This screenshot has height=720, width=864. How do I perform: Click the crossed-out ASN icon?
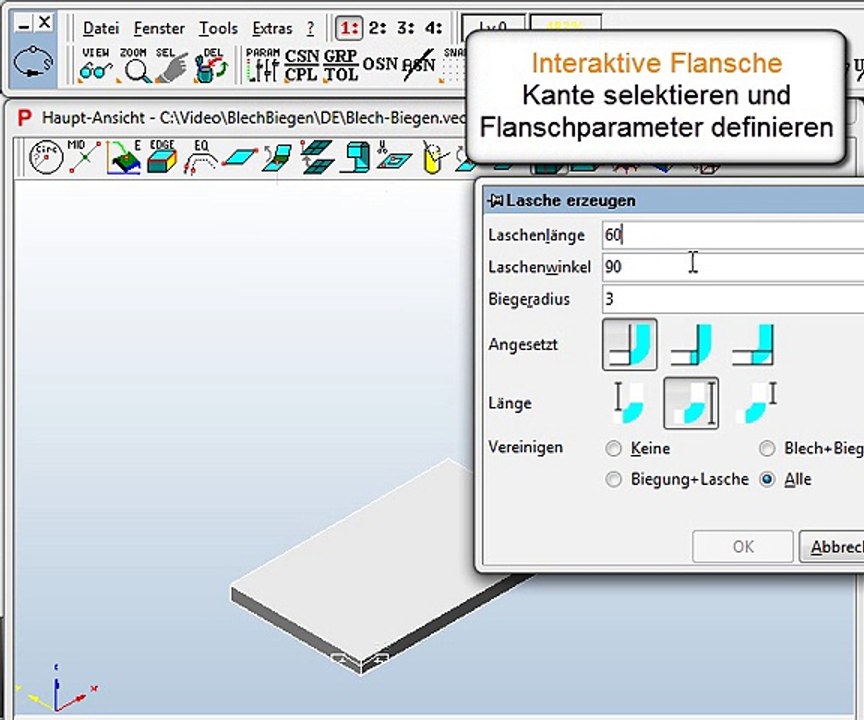[x=419, y=65]
